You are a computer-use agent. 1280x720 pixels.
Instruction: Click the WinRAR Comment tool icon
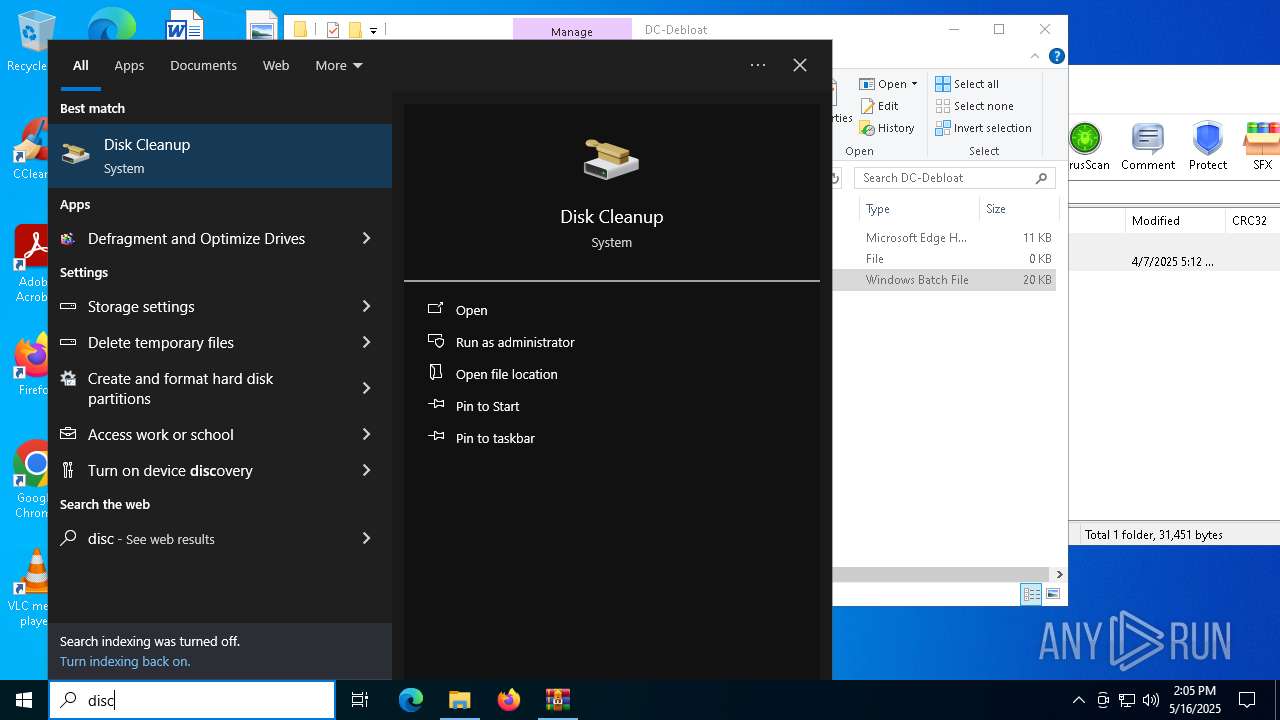pyautogui.click(x=1148, y=147)
